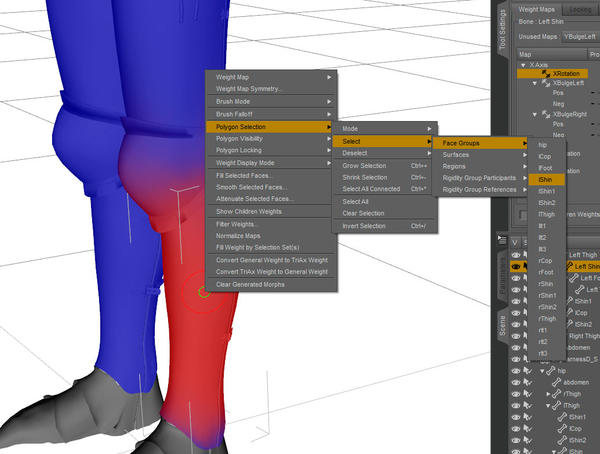This screenshot has height=454, width=600.
Task: Open the Weight Map submenu
Action: coord(271,77)
